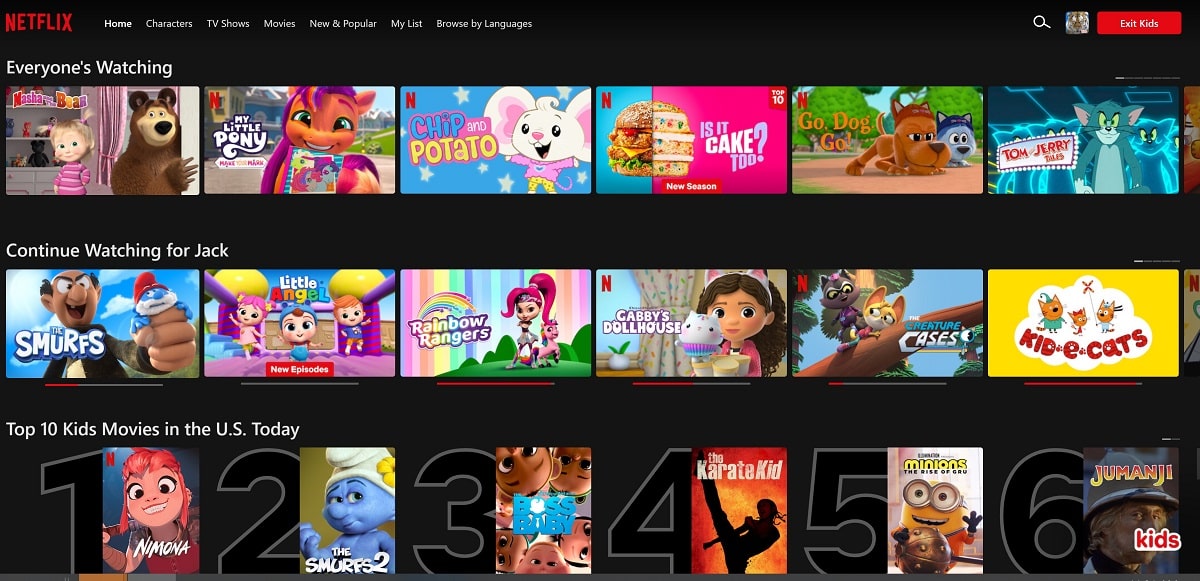Open the My Little Pony thumbnail

[299, 140]
